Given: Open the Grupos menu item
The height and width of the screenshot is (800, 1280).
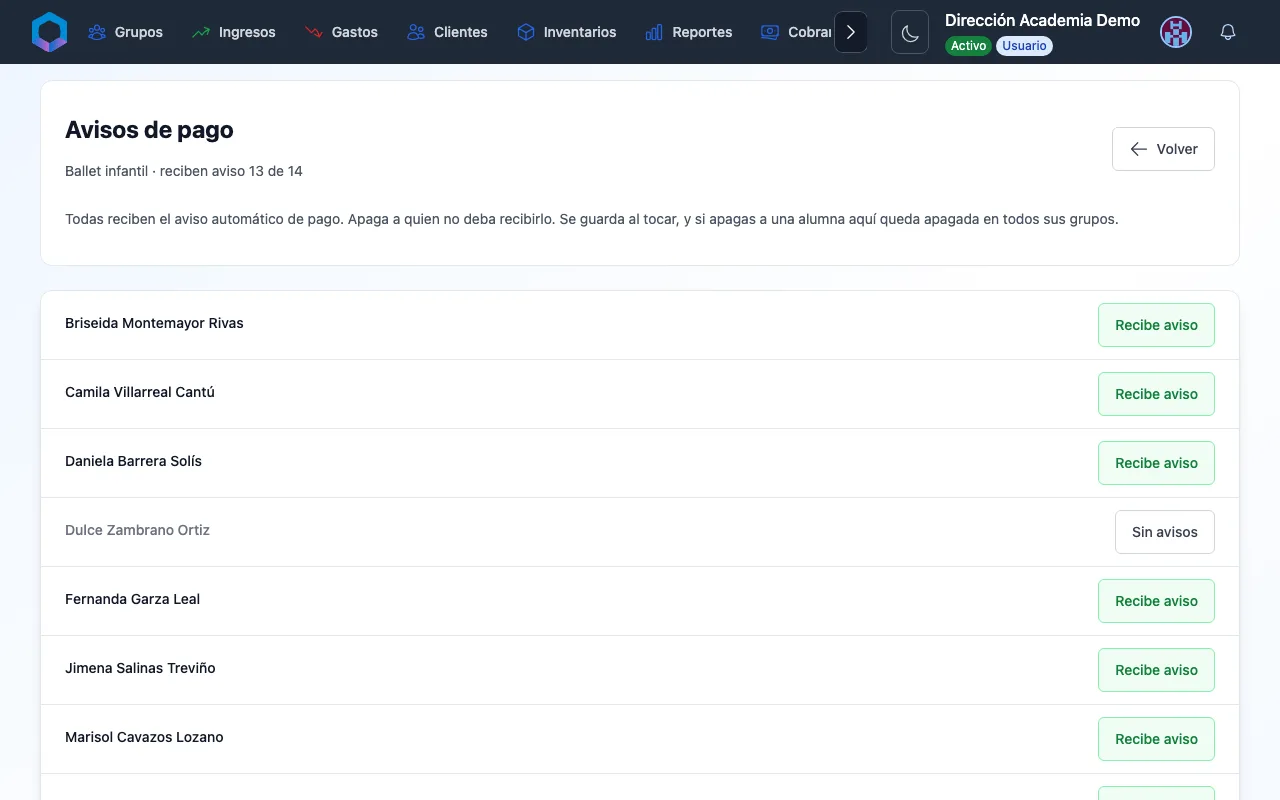Looking at the screenshot, I should 126,32.
